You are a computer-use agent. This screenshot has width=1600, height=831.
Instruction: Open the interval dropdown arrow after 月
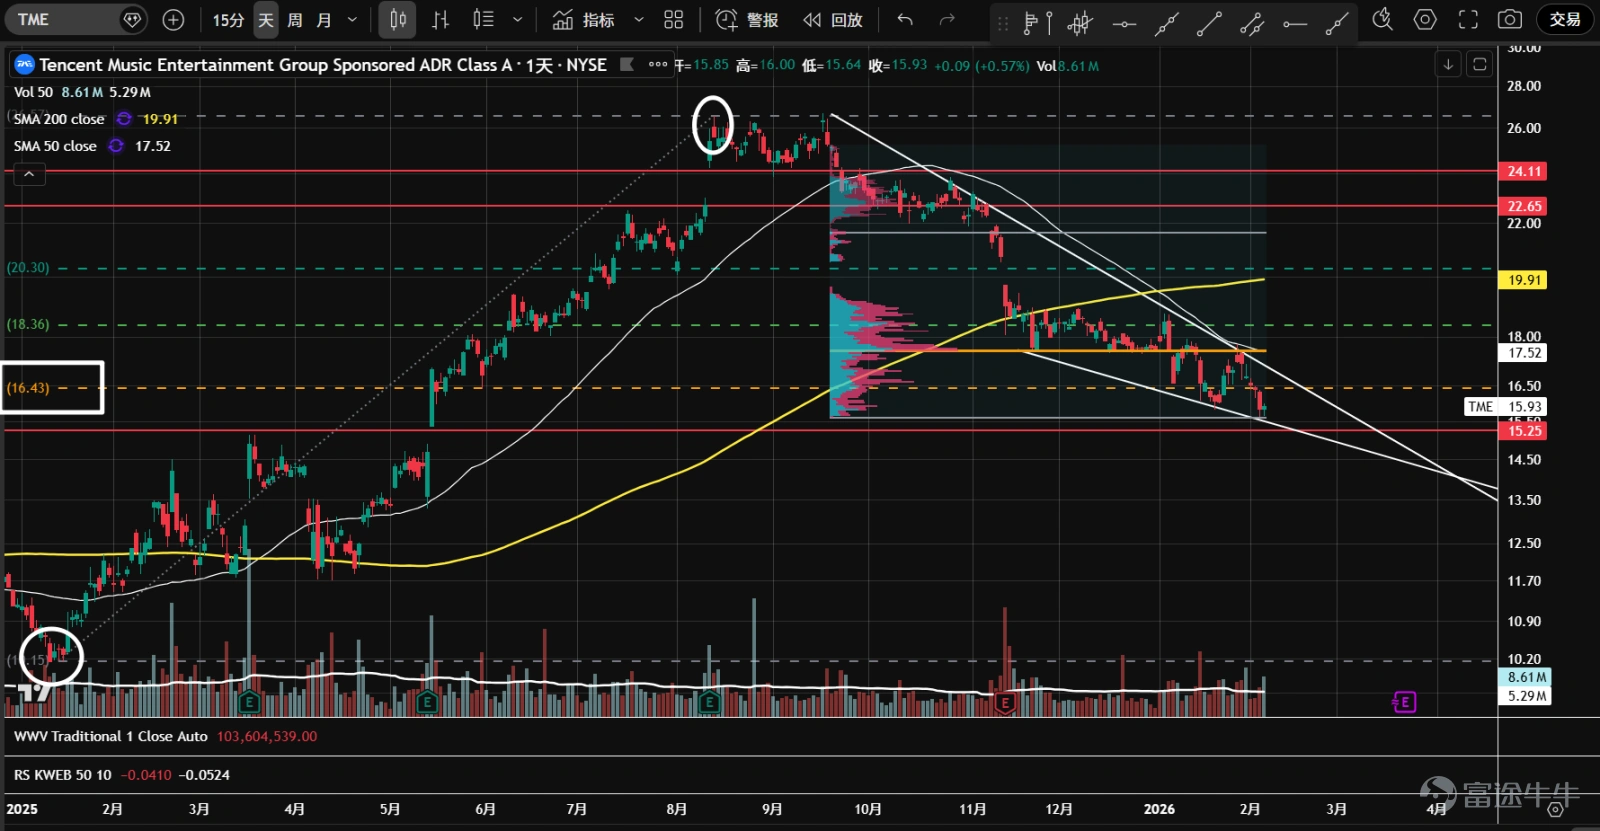pyautogui.click(x=352, y=19)
